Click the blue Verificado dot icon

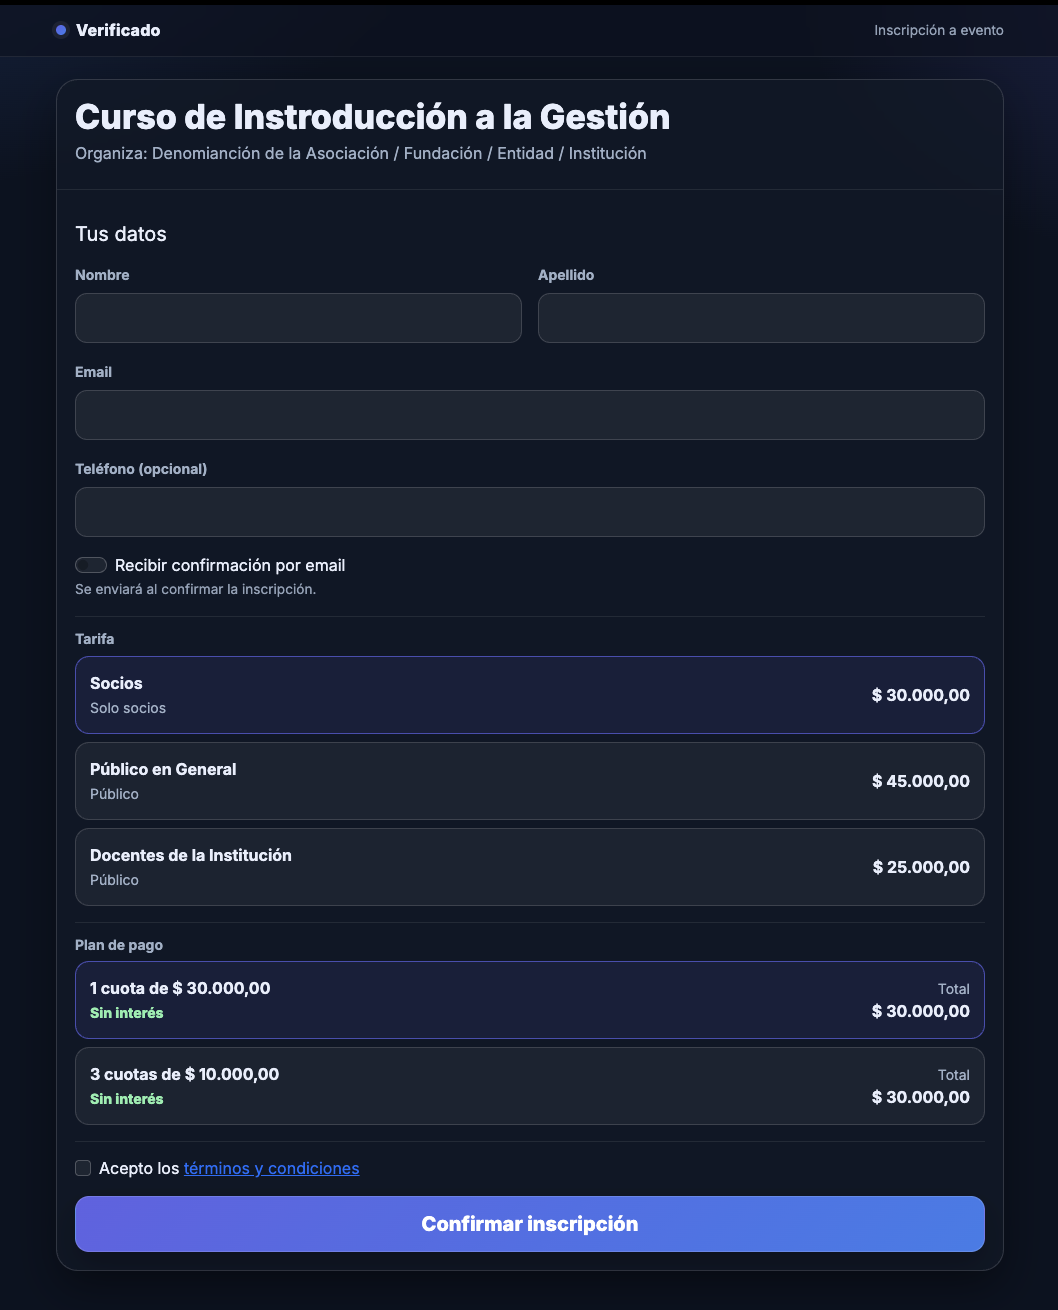(x=61, y=30)
